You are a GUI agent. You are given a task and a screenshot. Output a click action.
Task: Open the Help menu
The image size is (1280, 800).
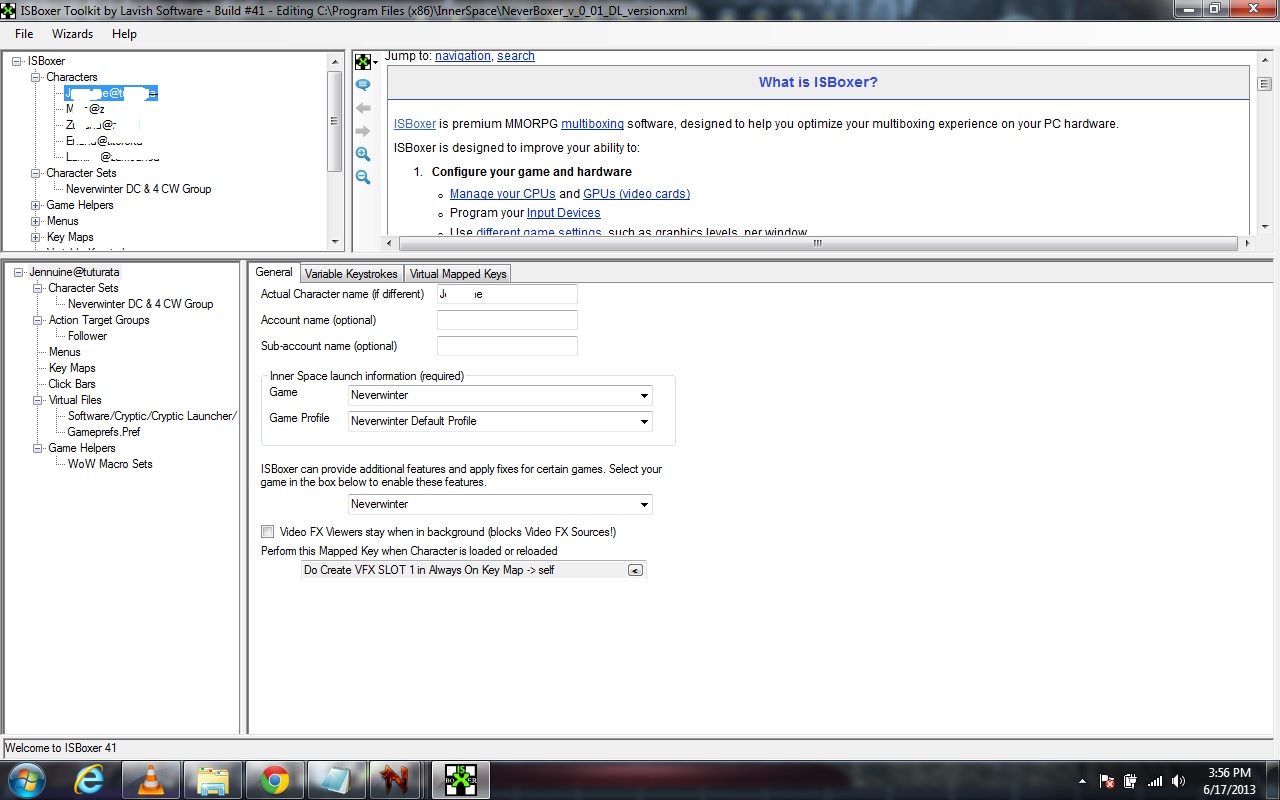coord(124,34)
